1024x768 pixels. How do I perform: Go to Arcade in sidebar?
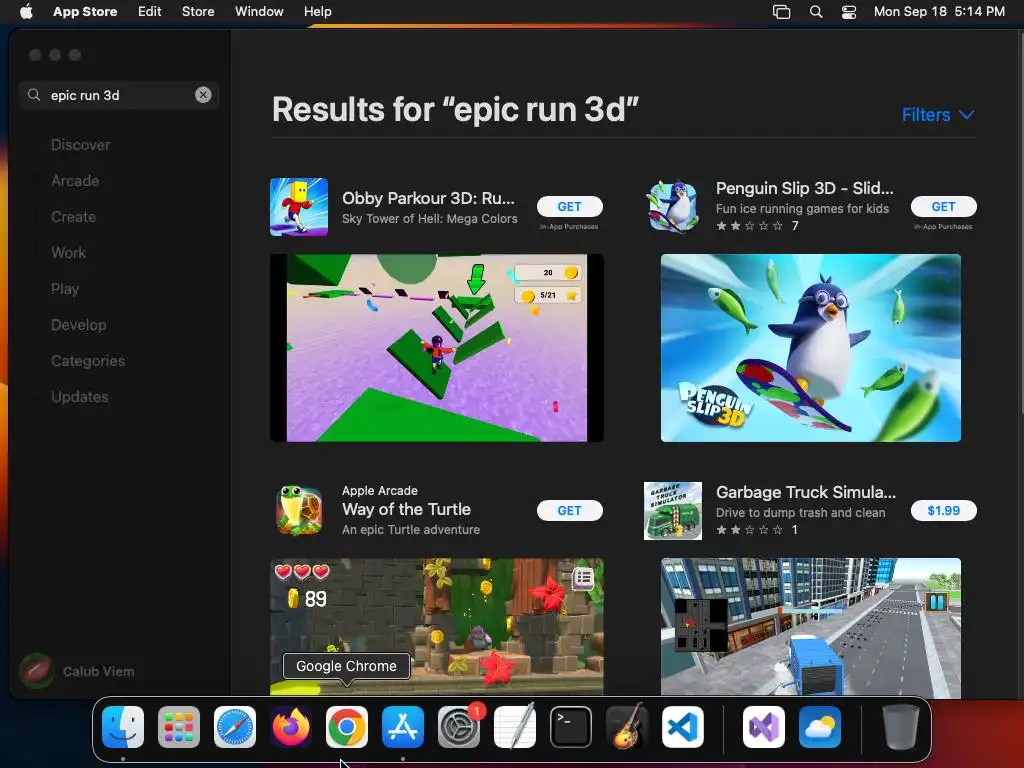tap(75, 181)
